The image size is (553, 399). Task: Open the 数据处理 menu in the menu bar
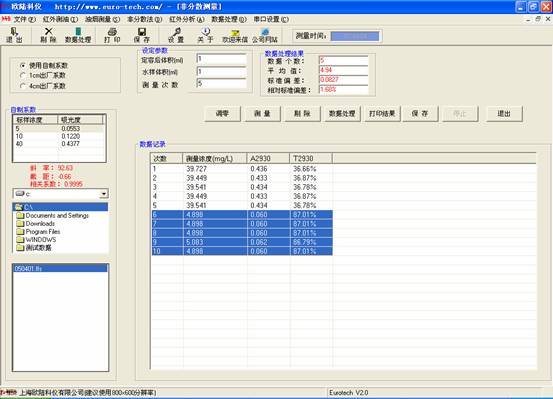click(229, 19)
